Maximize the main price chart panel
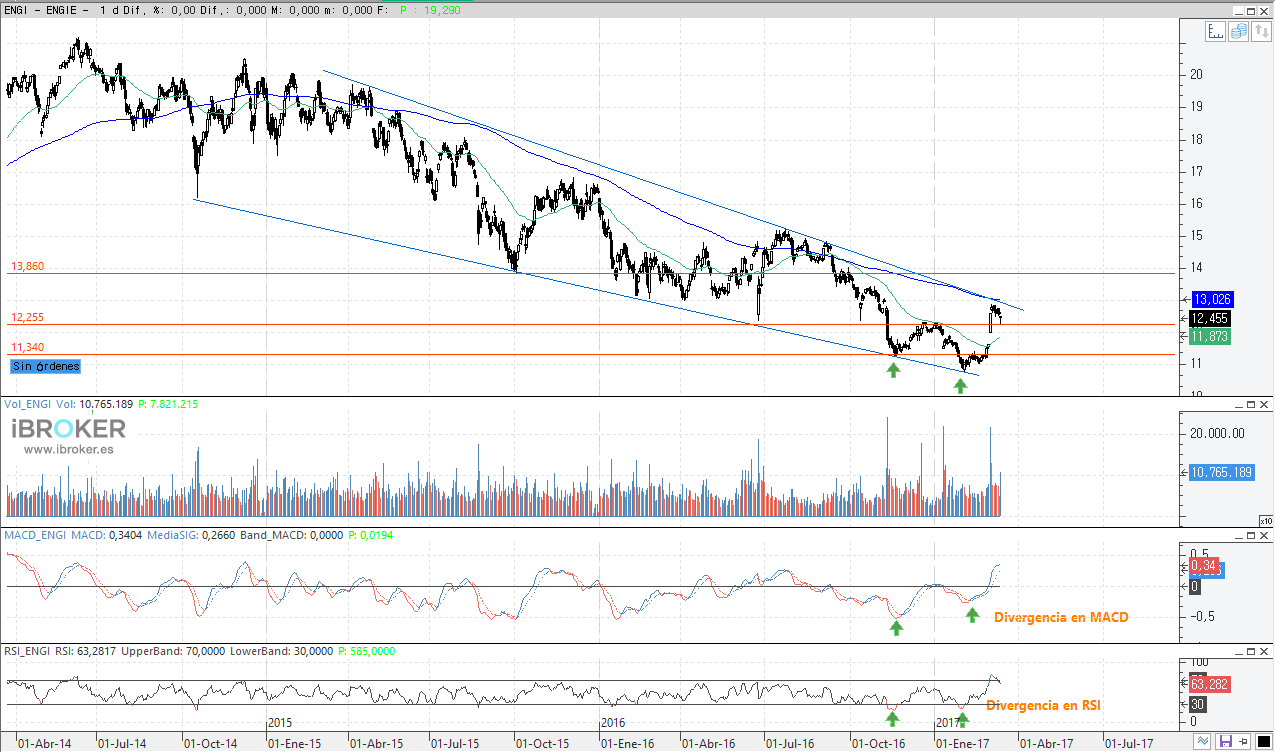 click(x=1250, y=9)
